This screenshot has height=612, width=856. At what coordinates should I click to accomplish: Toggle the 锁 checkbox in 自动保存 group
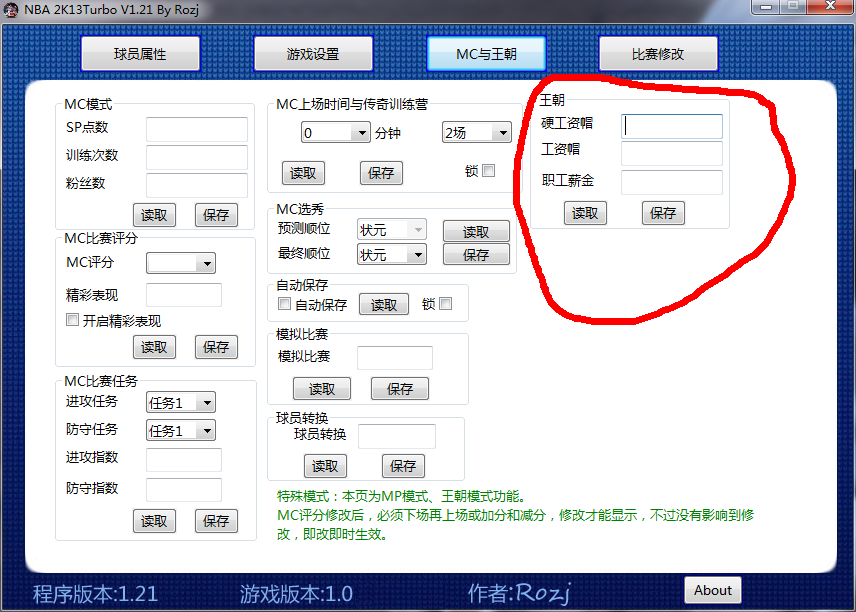(445, 304)
